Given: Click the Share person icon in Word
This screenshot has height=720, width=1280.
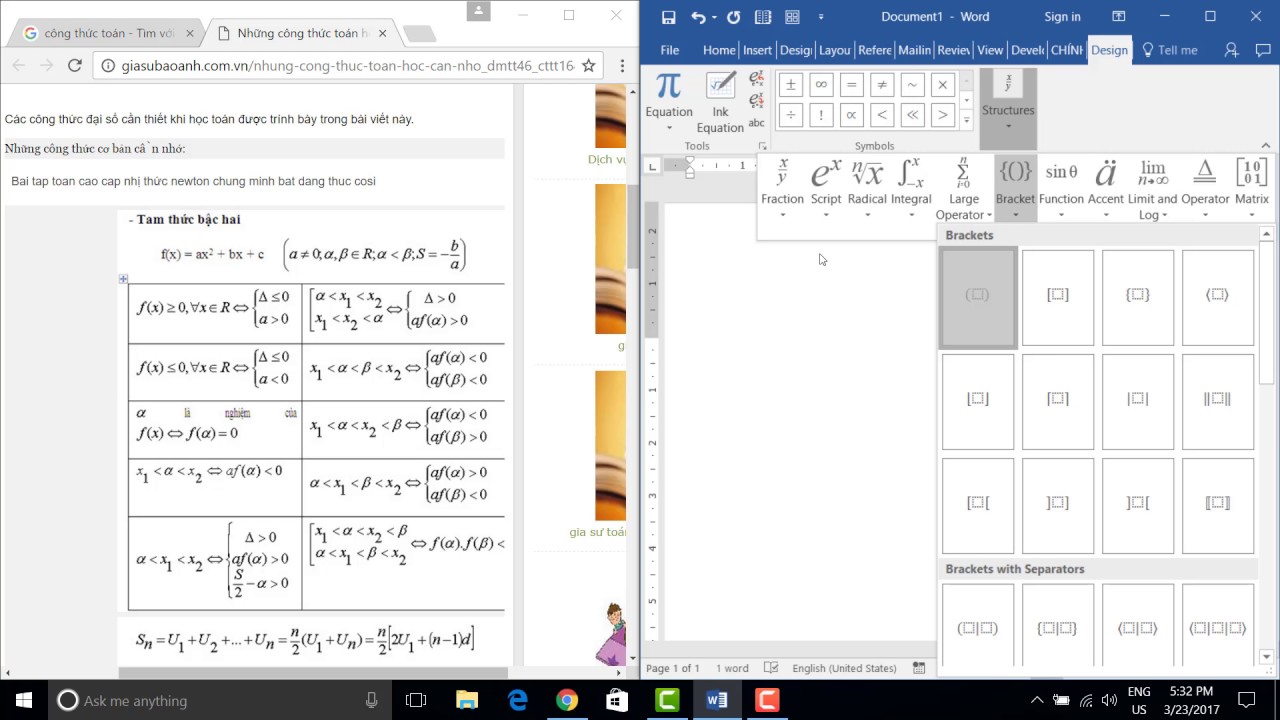Looking at the screenshot, I should tap(1232, 50).
